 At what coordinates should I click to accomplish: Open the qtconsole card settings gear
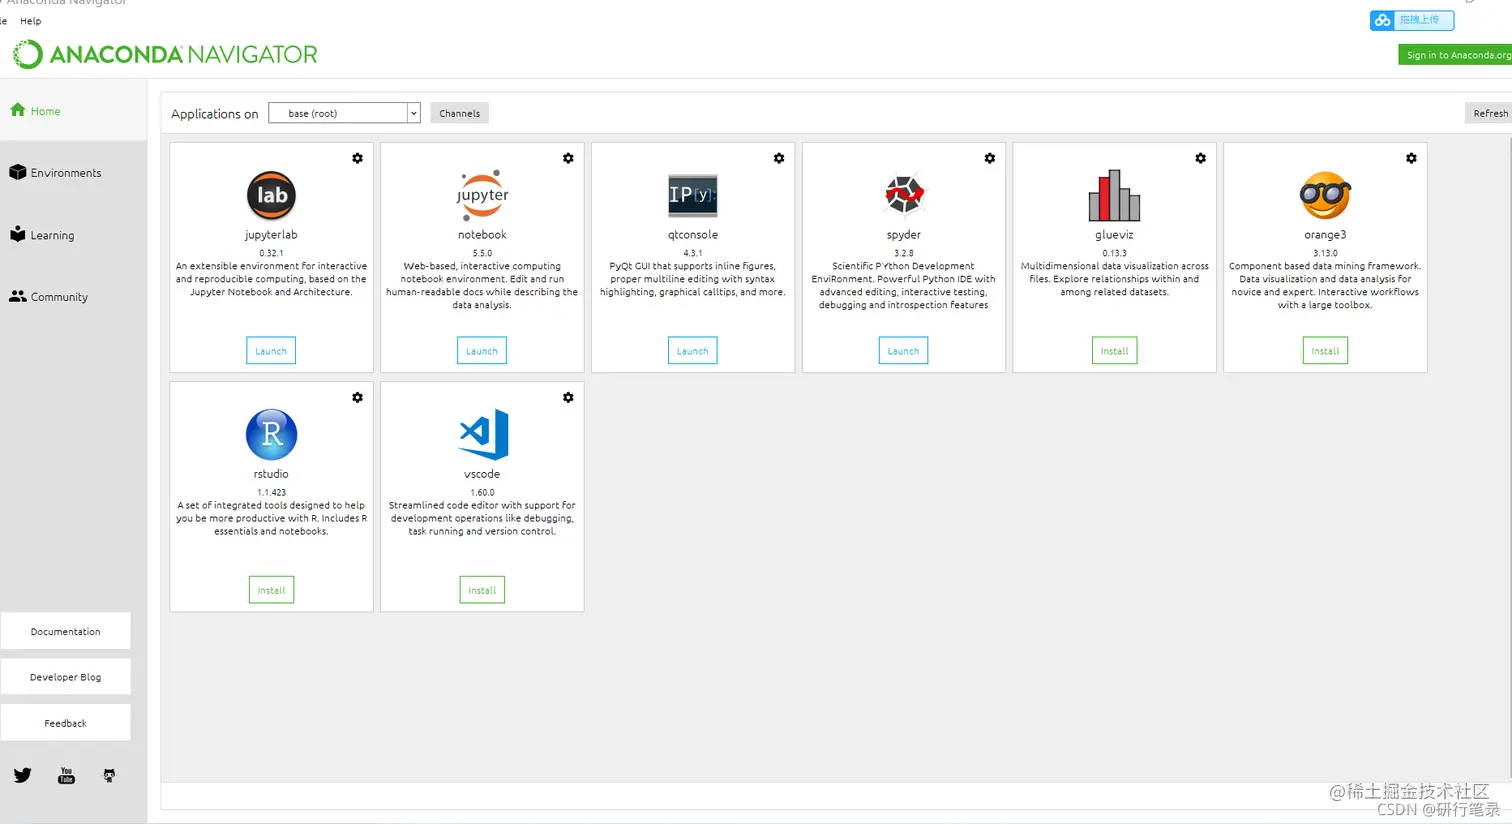[779, 158]
